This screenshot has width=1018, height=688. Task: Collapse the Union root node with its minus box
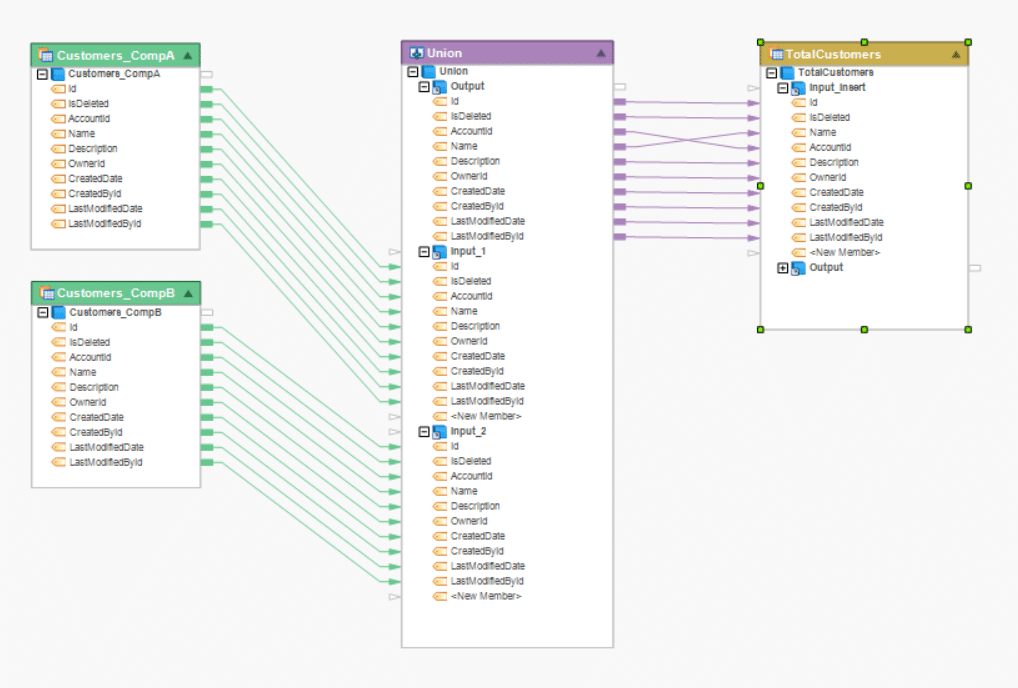(412, 72)
